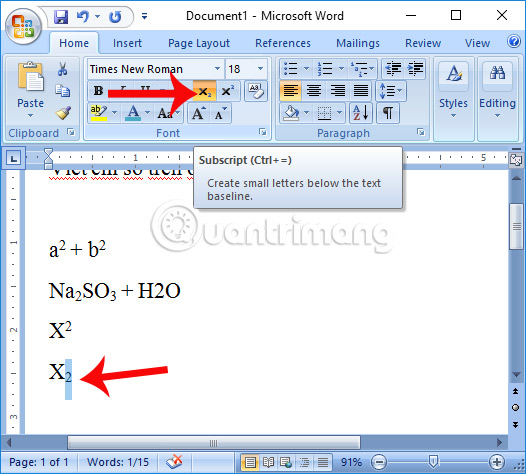
Task: Increase paragraph indent
Action: coord(415,69)
